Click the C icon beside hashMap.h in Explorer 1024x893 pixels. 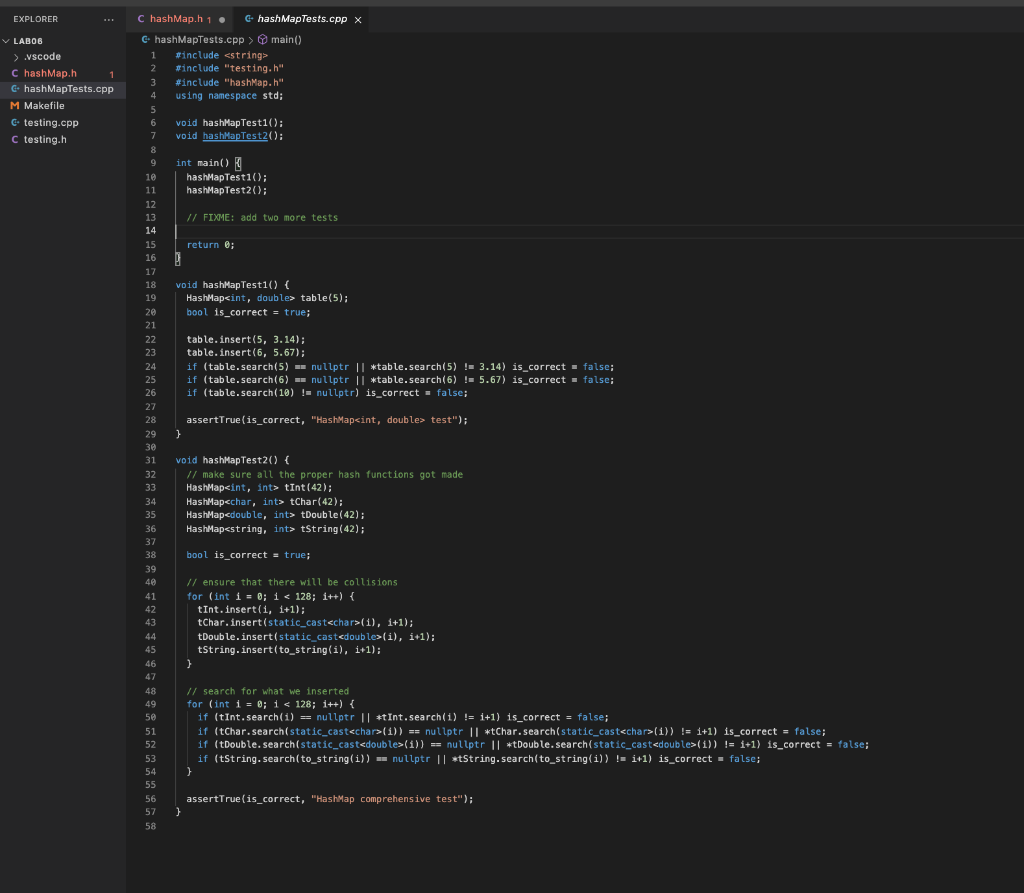[15, 73]
